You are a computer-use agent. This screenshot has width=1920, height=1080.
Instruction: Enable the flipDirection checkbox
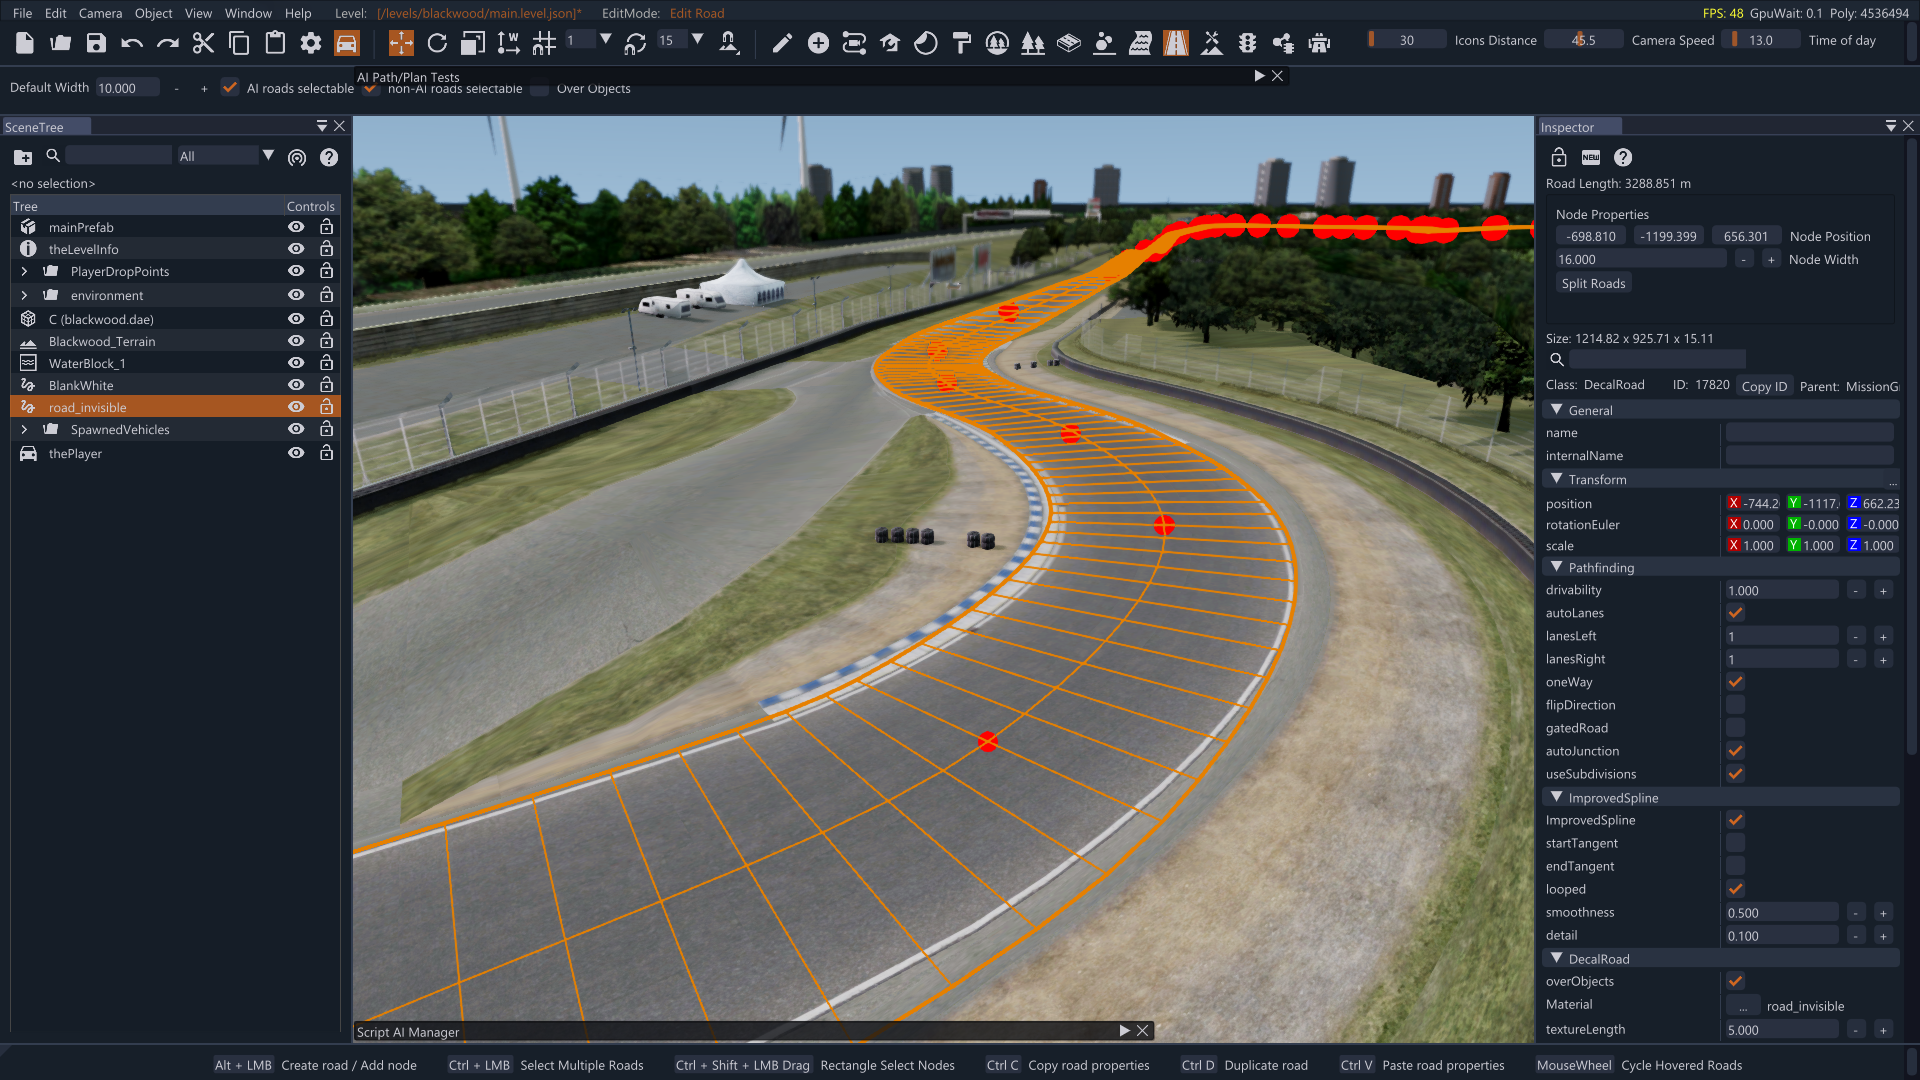tap(1735, 705)
